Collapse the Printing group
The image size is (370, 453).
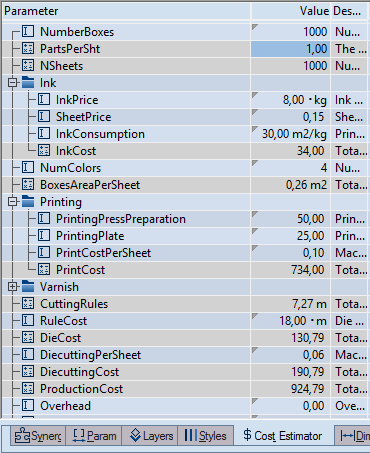(x=12, y=202)
